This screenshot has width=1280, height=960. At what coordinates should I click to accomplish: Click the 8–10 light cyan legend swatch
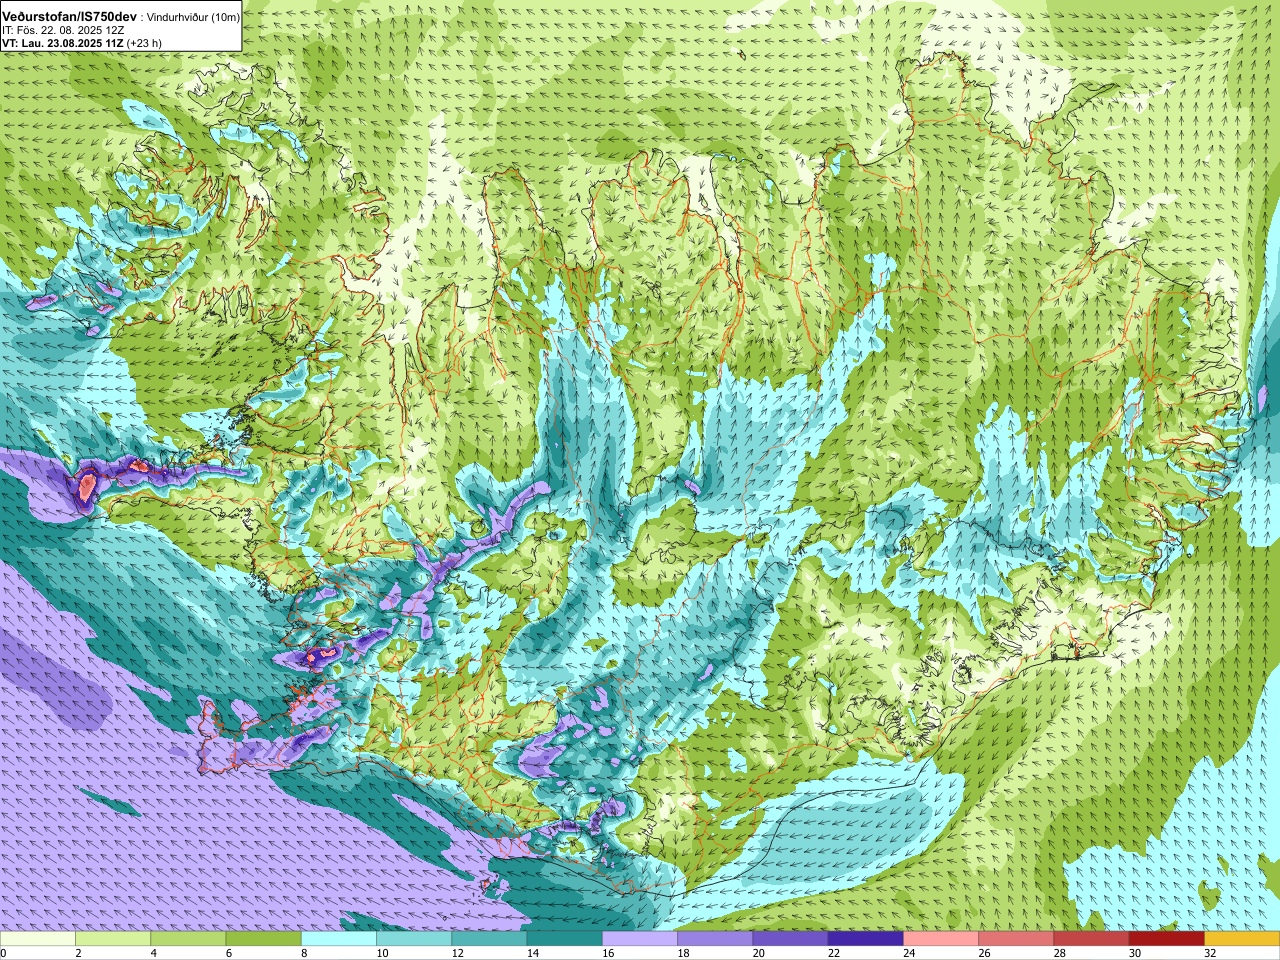(339, 939)
